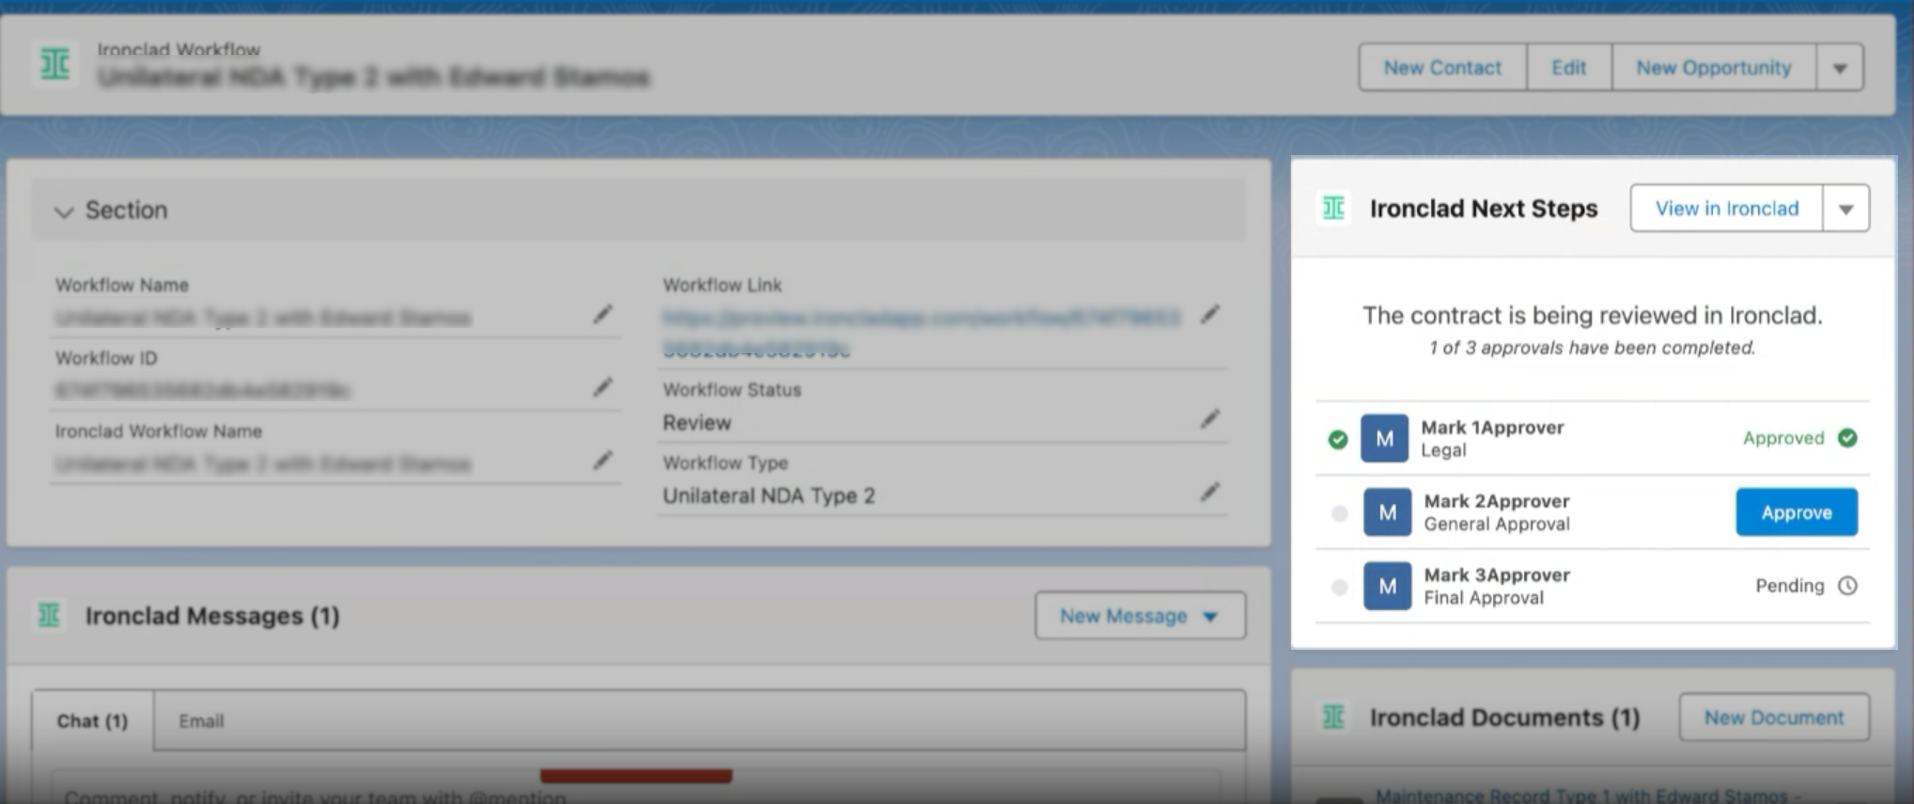
Task: Click green status check left of Mark 1Approver
Action: pyautogui.click(x=1338, y=439)
